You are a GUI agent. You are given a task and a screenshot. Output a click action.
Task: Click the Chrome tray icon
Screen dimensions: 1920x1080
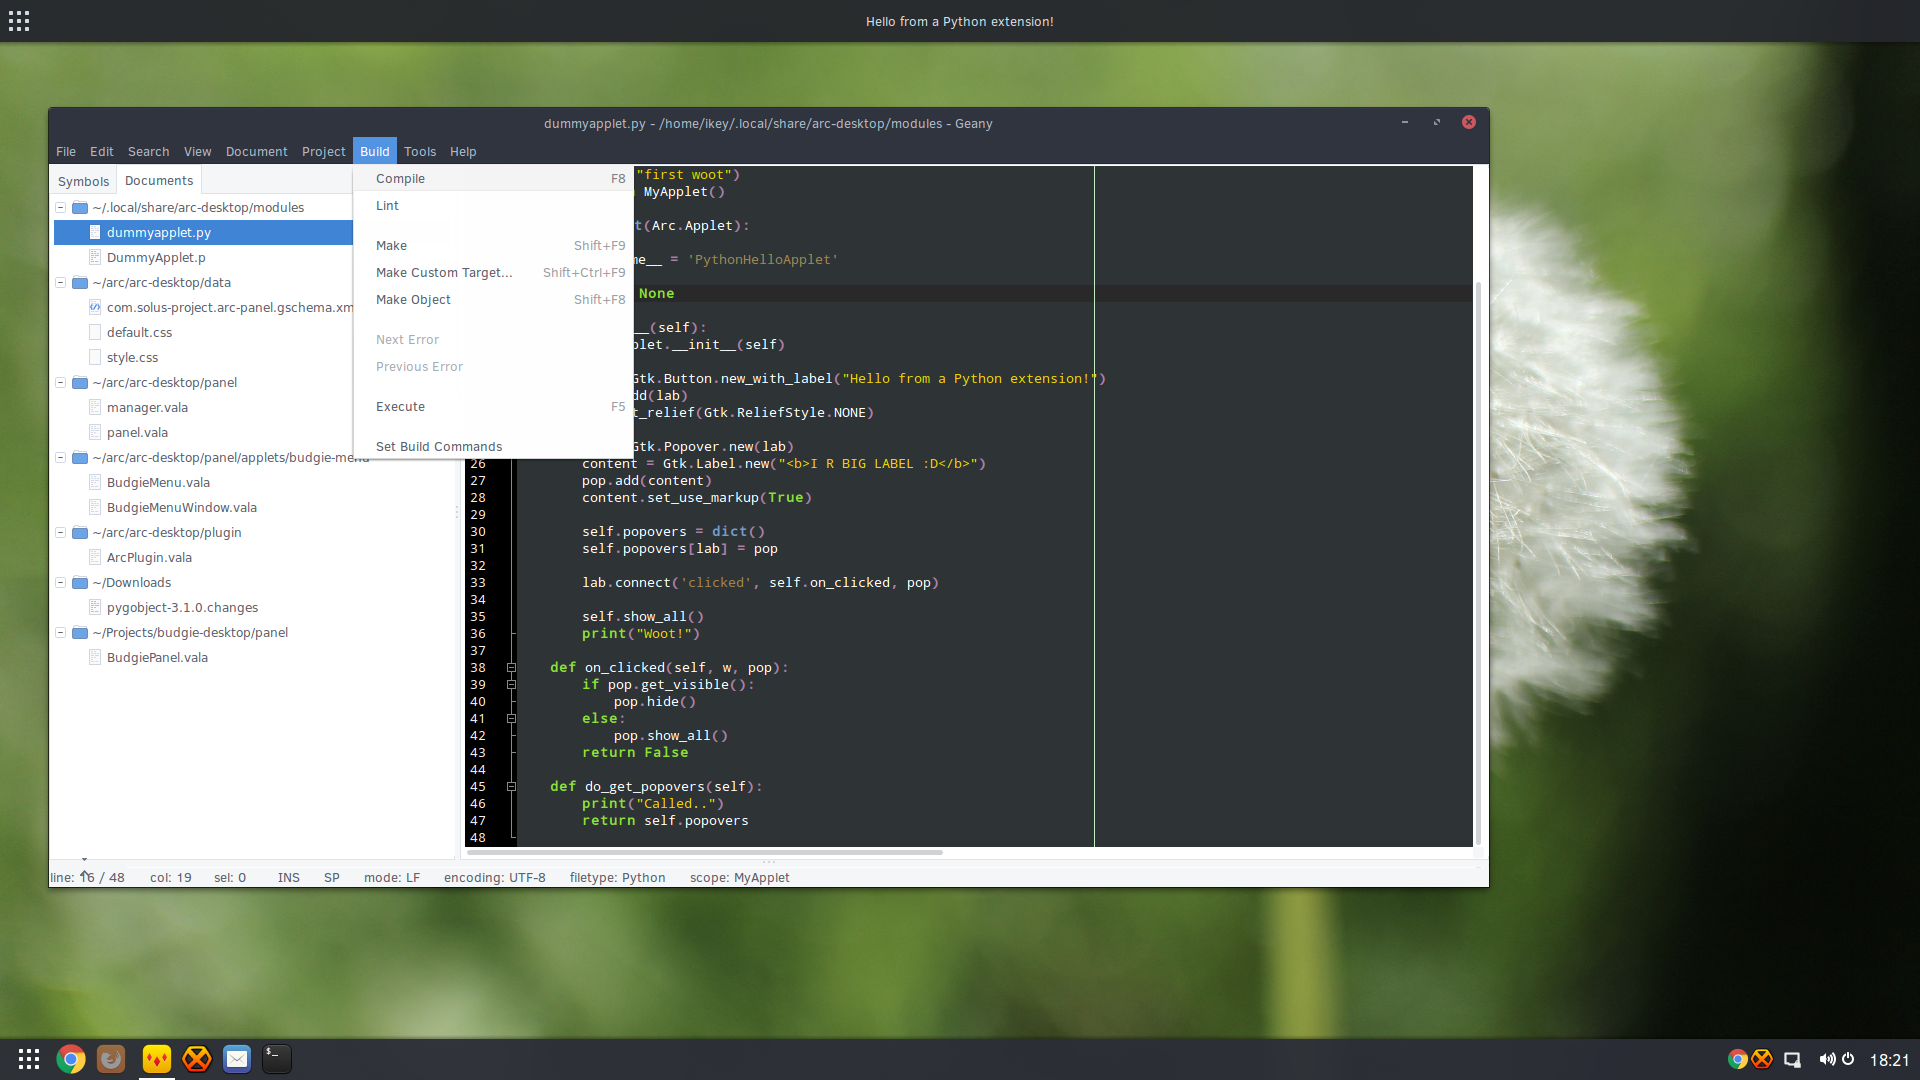(1737, 1059)
